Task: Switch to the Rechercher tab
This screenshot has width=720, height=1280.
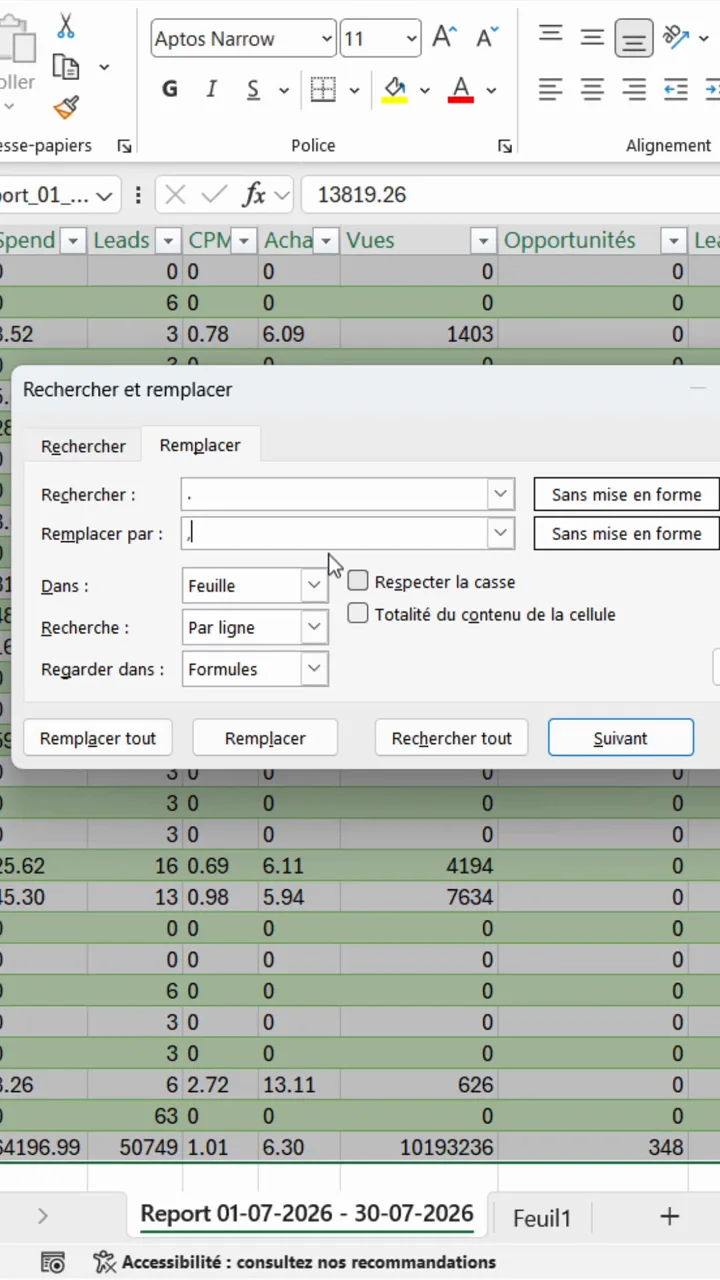Action: click(x=83, y=446)
